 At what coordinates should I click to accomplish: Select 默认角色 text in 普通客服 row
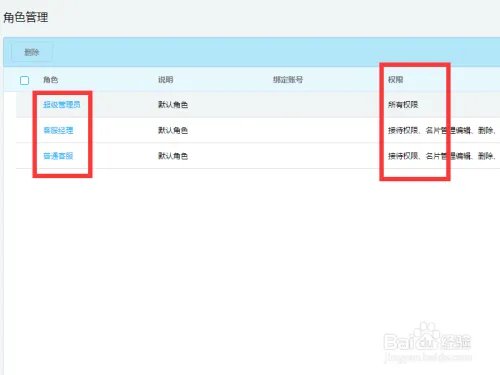[173, 156]
